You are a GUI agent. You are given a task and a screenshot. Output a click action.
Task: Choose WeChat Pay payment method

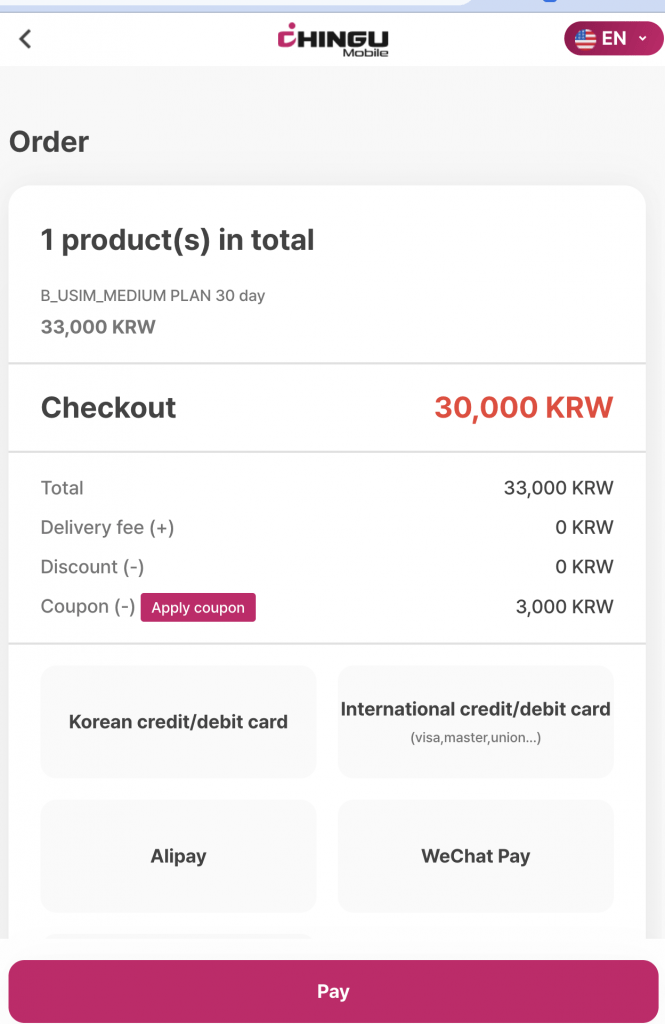[x=475, y=856]
